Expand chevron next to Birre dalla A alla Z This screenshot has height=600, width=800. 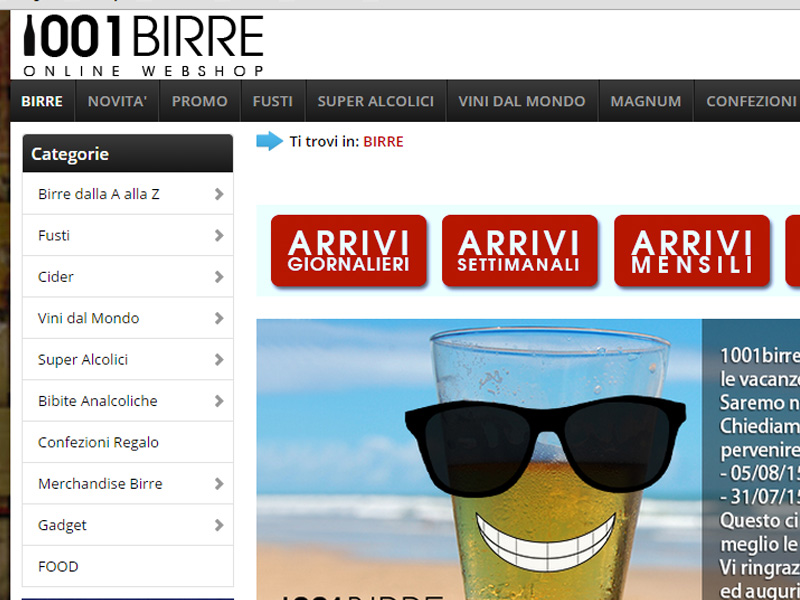point(219,194)
